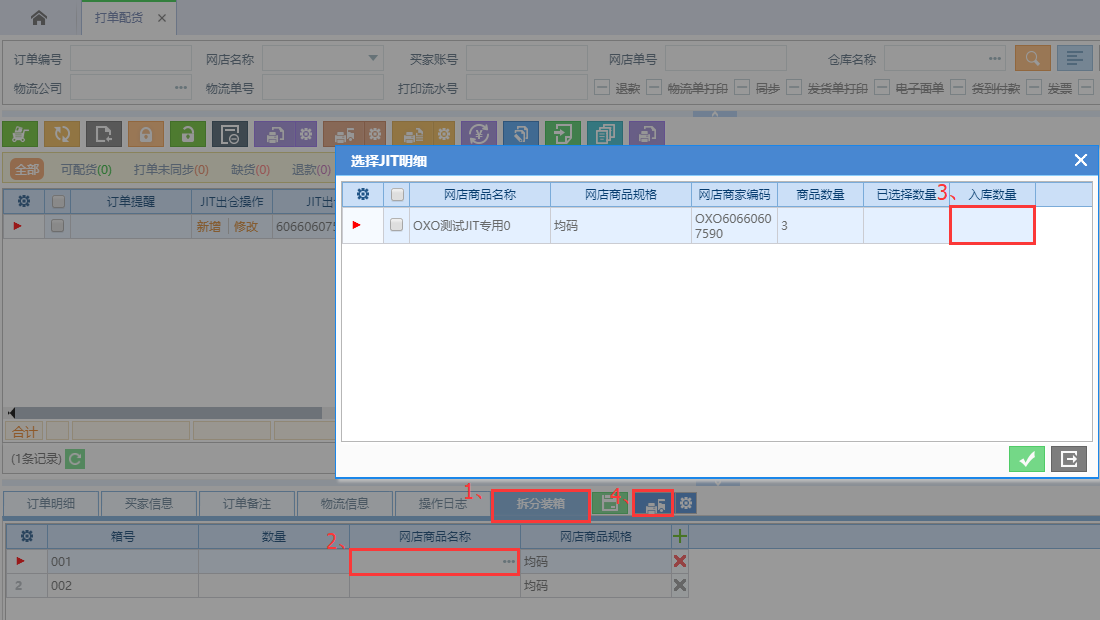This screenshot has height=620, width=1100.
Task: Select the 可配货(0) status filter
Action: [86, 169]
